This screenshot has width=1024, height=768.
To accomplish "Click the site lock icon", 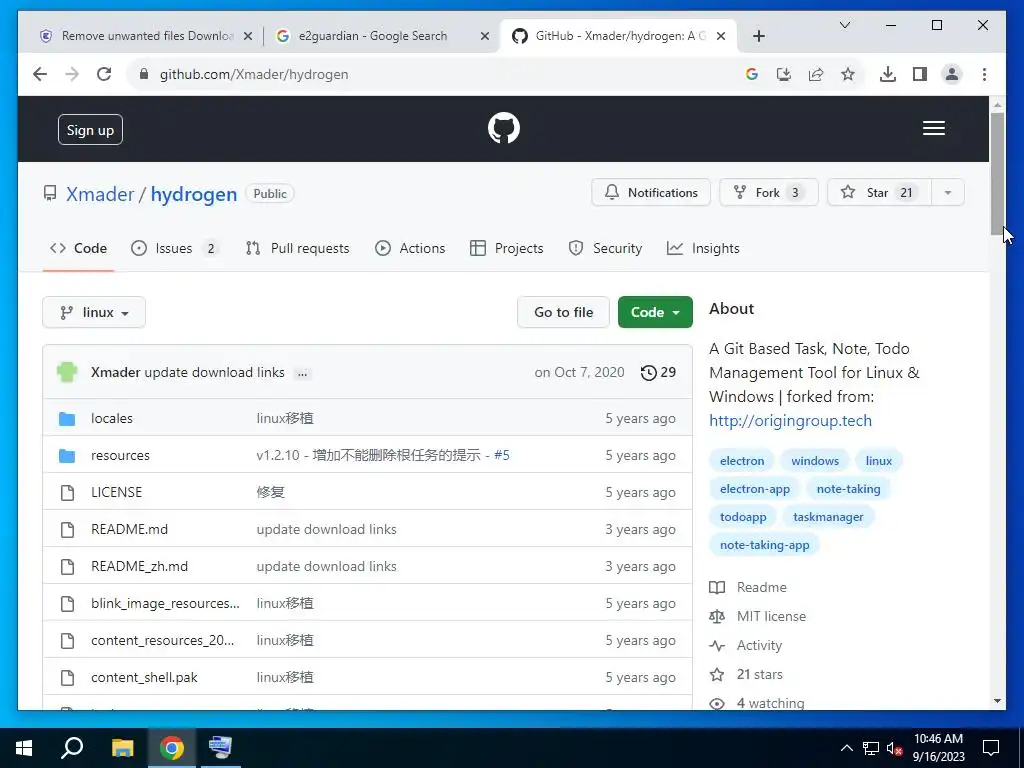I will [x=144, y=74].
